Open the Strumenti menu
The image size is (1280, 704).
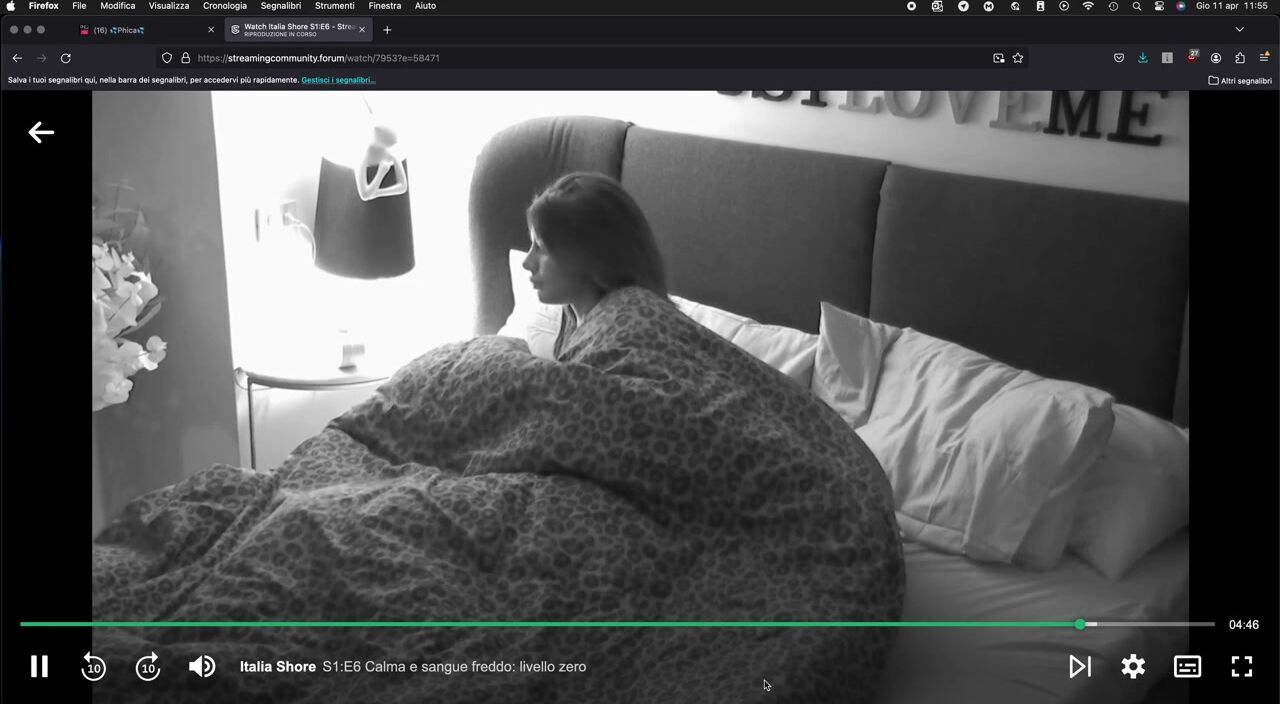335,6
